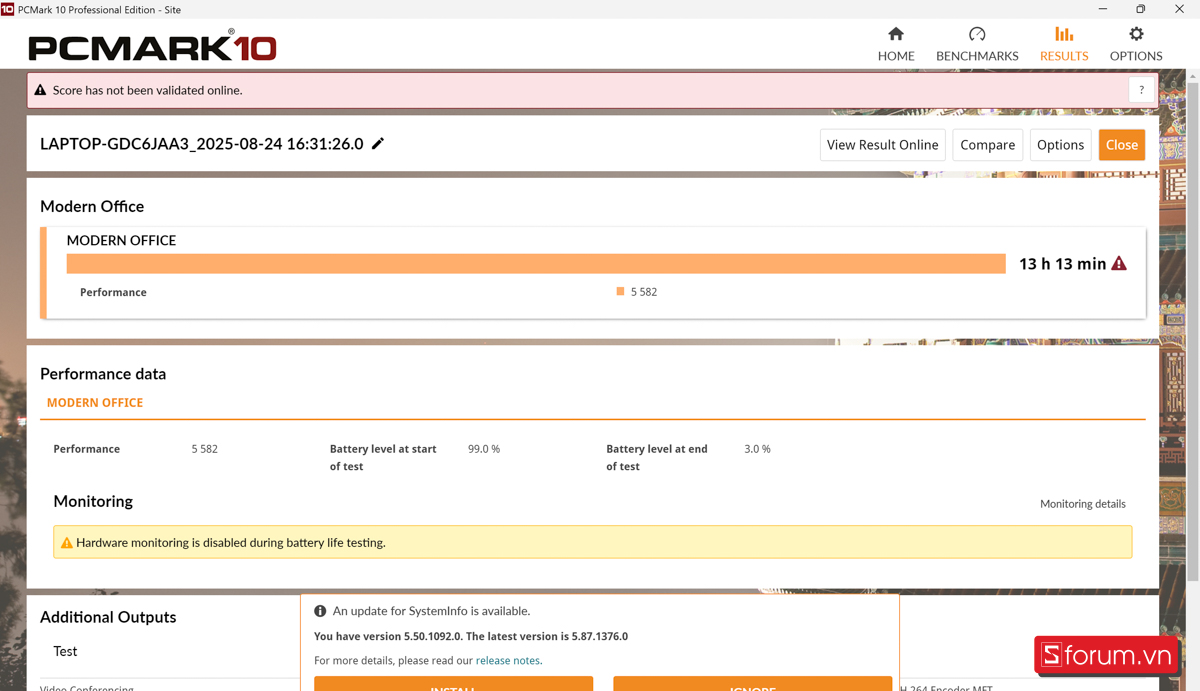Open Monitoring details link
Screen dimensions: 1200x691
click(x=1082, y=504)
